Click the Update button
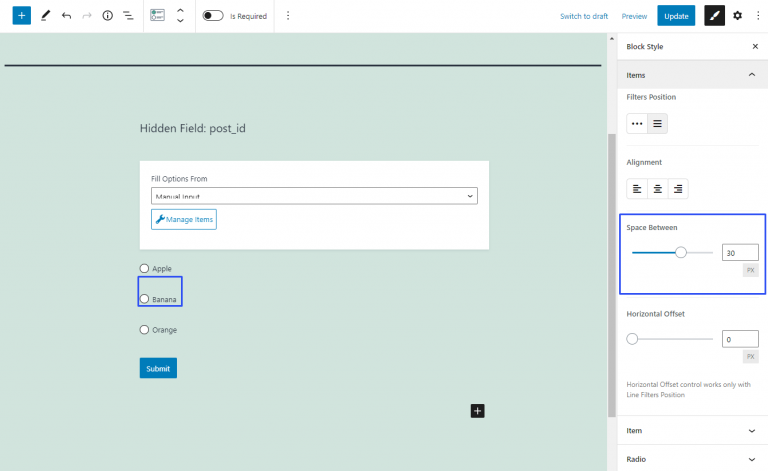The height and width of the screenshot is (471, 768). pyautogui.click(x=676, y=16)
